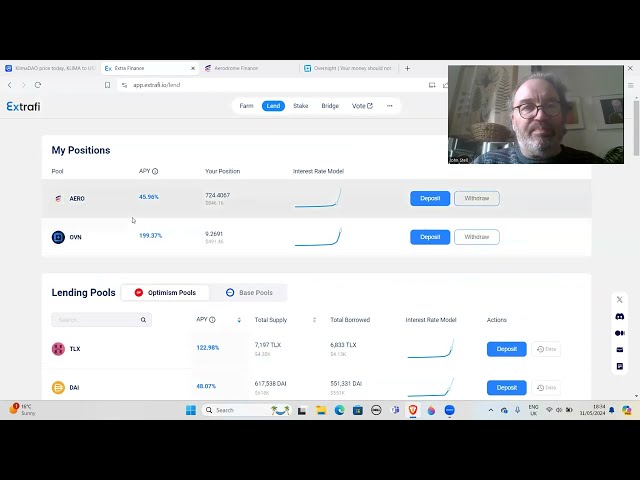Click the 45.96% AERO APY value
Image resolution: width=640 pixels, height=480 pixels.
point(149,197)
